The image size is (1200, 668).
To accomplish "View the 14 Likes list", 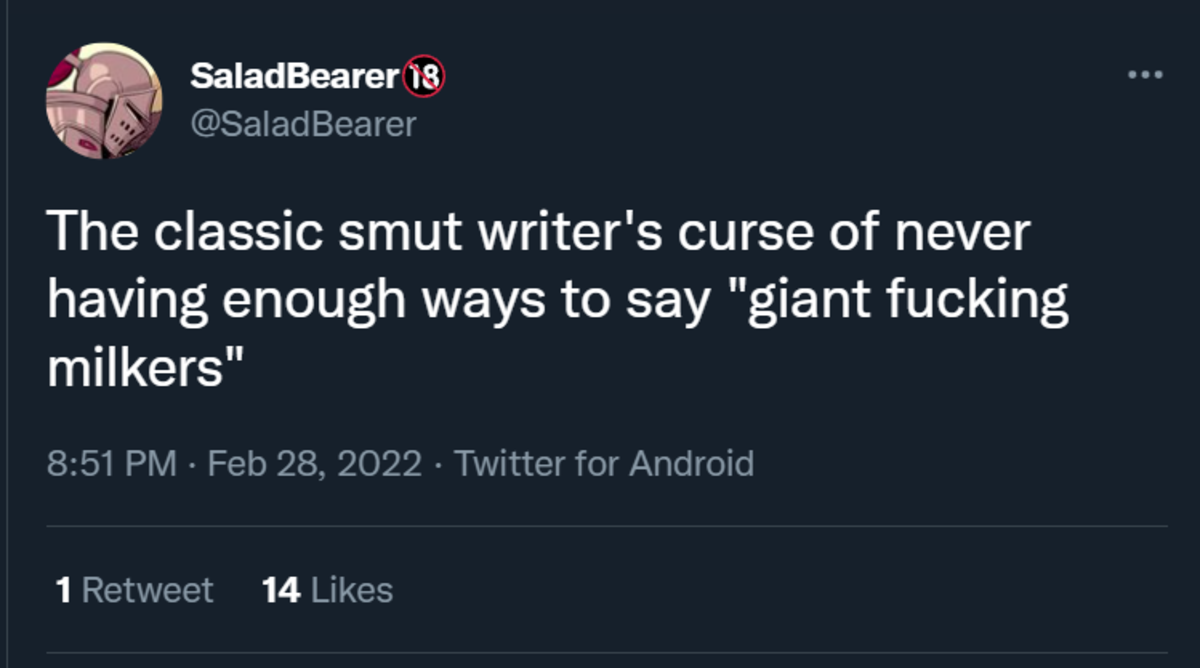I will coord(327,590).
